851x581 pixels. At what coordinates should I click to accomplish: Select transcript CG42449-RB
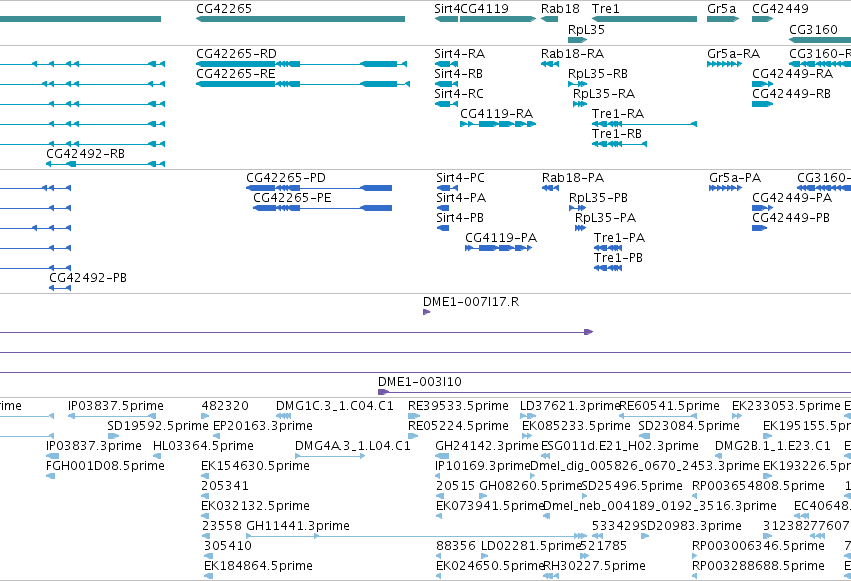[x=762, y=104]
